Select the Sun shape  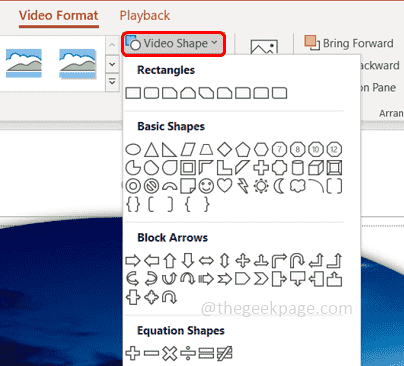(x=261, y=186)
